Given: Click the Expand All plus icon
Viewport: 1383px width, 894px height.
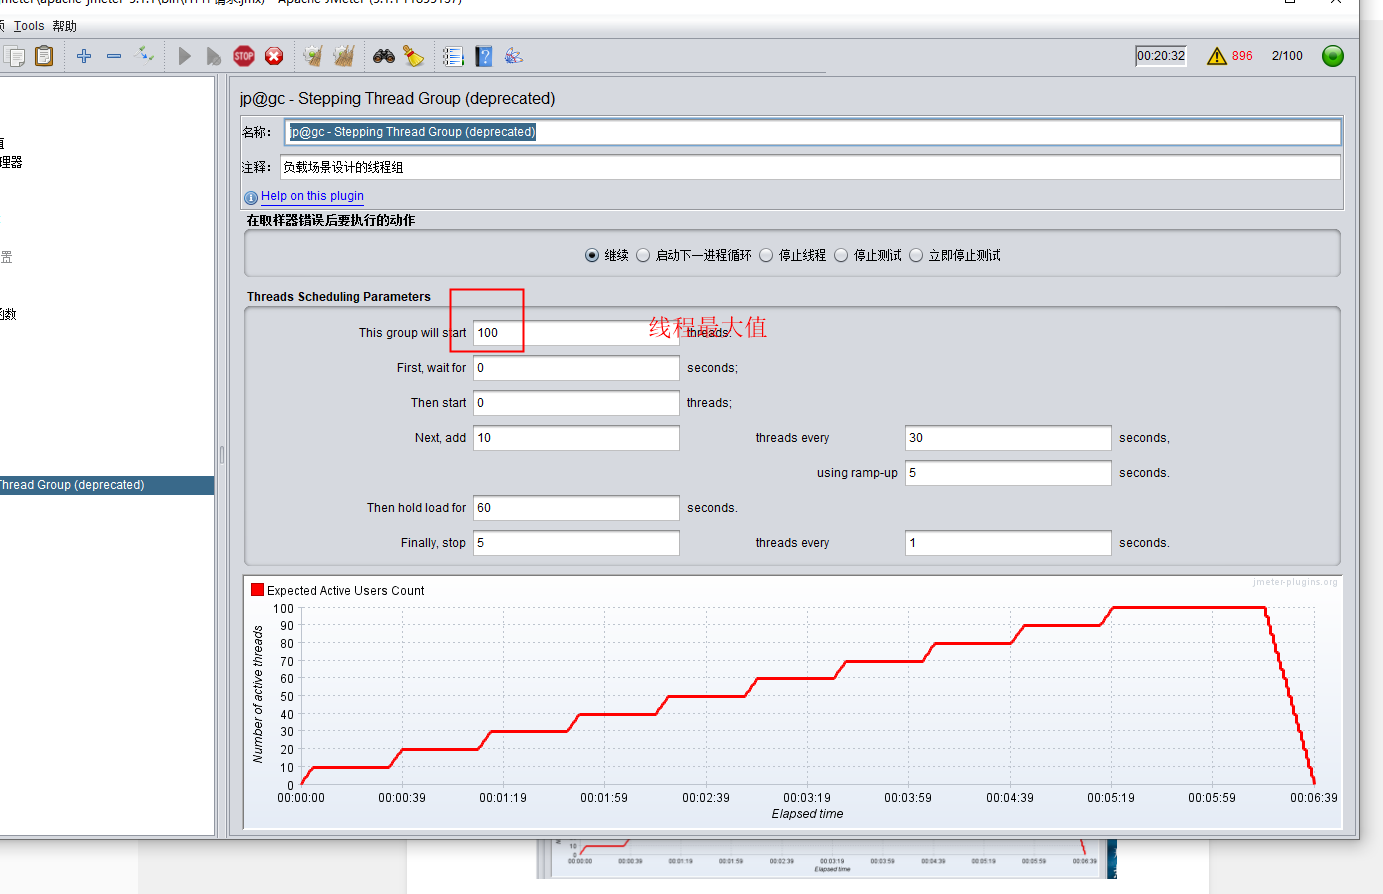Looking at the screenshot, I should (x=84, y=56).
